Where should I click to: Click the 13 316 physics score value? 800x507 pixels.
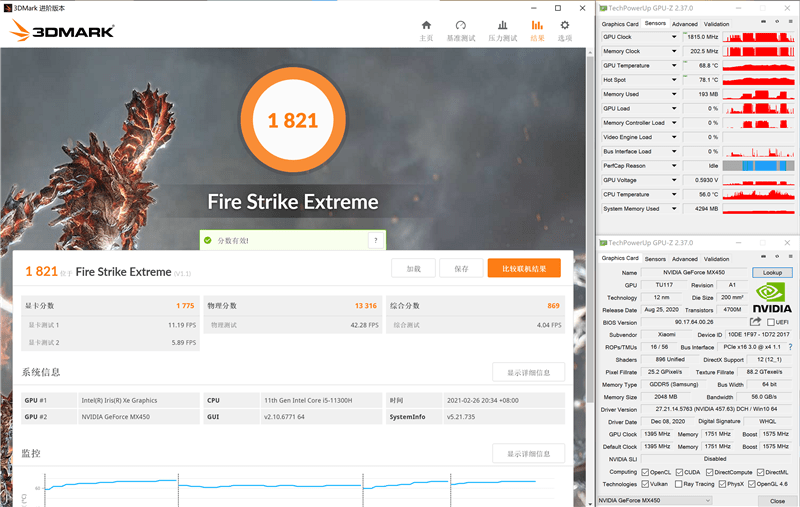tap(366, 306)
